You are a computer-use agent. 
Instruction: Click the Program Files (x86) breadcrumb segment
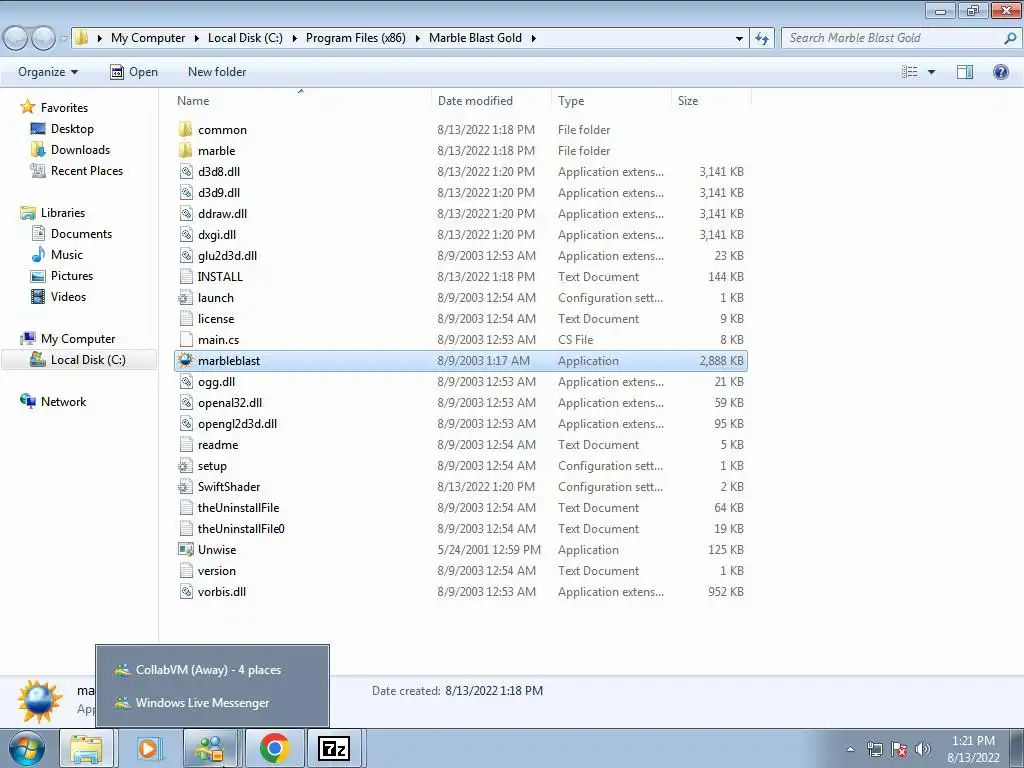tap(355, 38)
